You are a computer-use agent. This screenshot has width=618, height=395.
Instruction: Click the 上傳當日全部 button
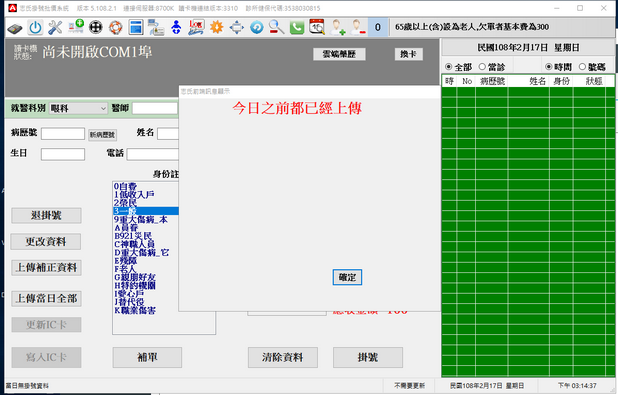47,298
